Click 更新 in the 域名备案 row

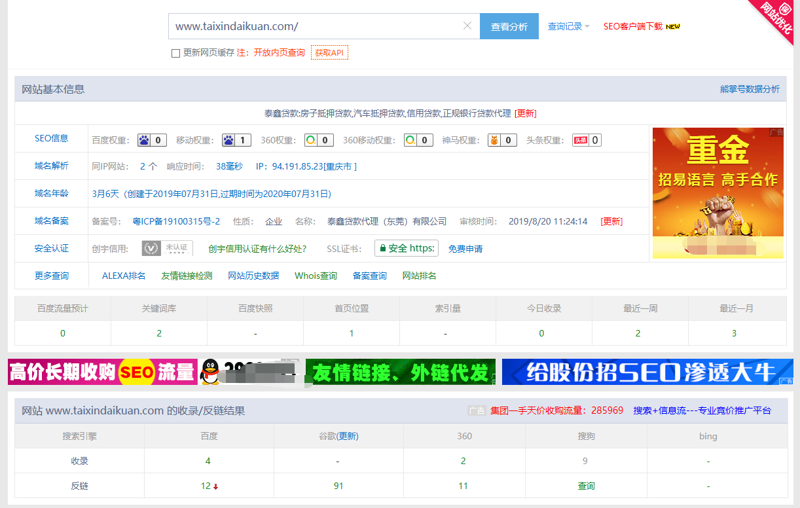pos(612,221)
